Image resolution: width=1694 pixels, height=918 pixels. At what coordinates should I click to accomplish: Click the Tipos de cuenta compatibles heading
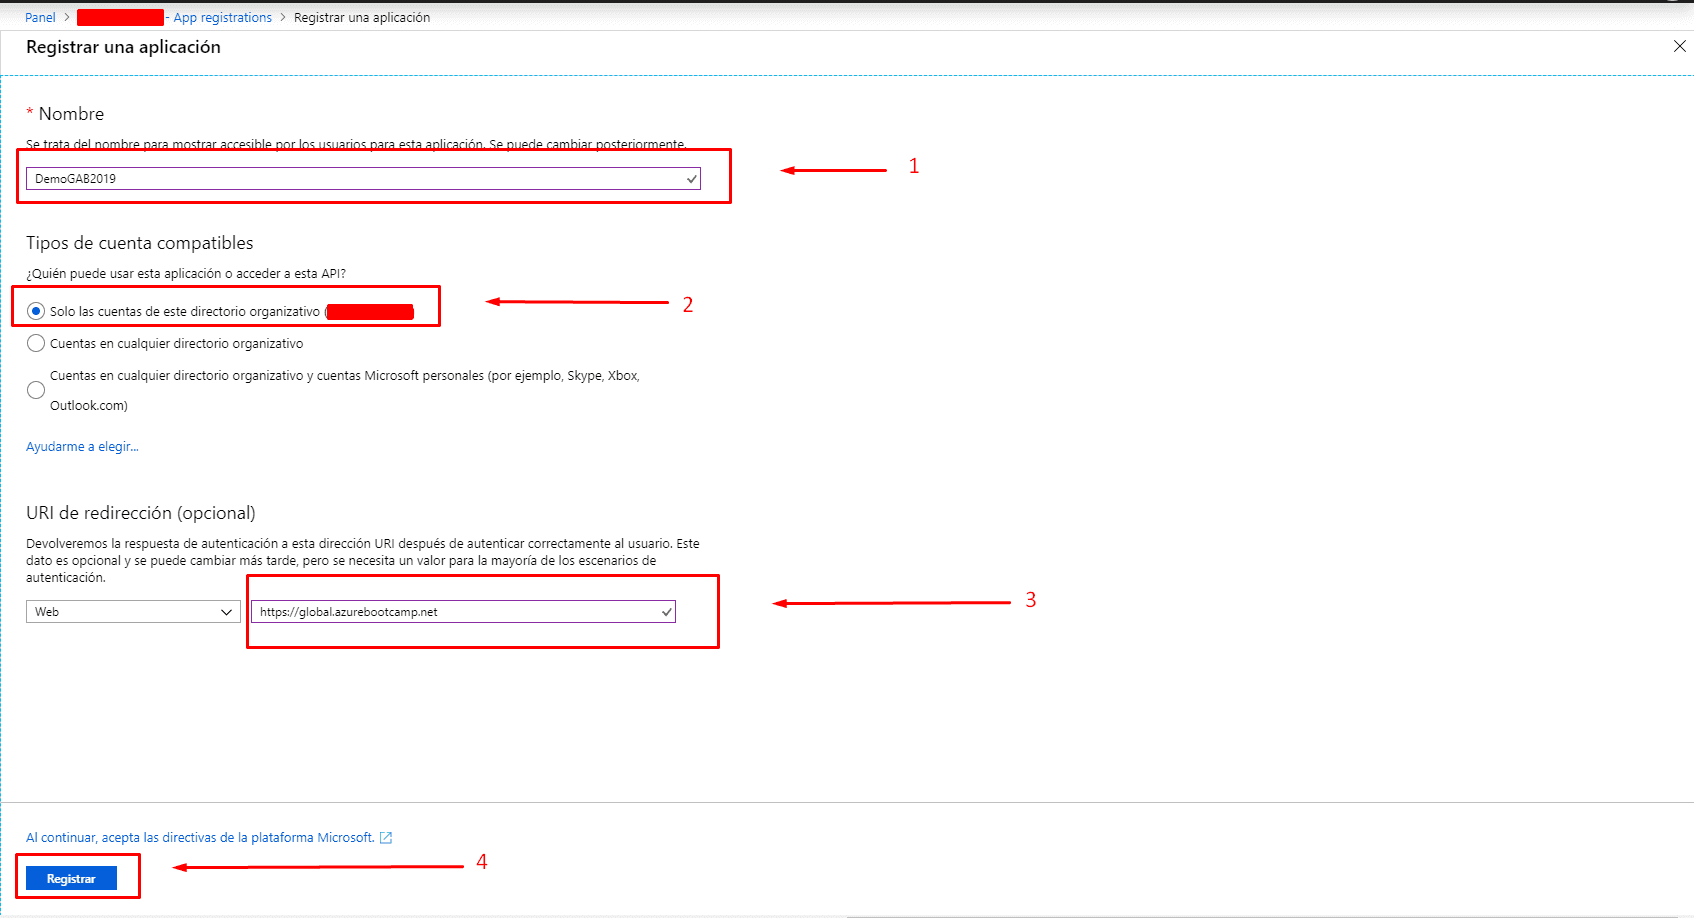coord(140,243)
